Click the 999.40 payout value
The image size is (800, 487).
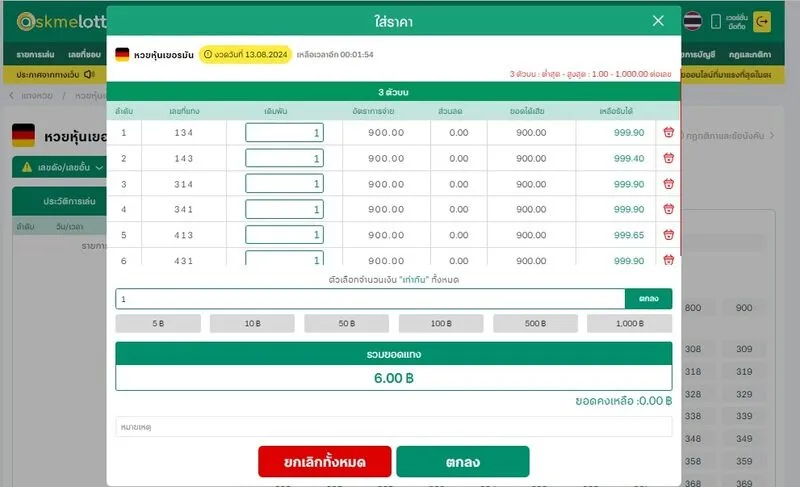[629, 159]
